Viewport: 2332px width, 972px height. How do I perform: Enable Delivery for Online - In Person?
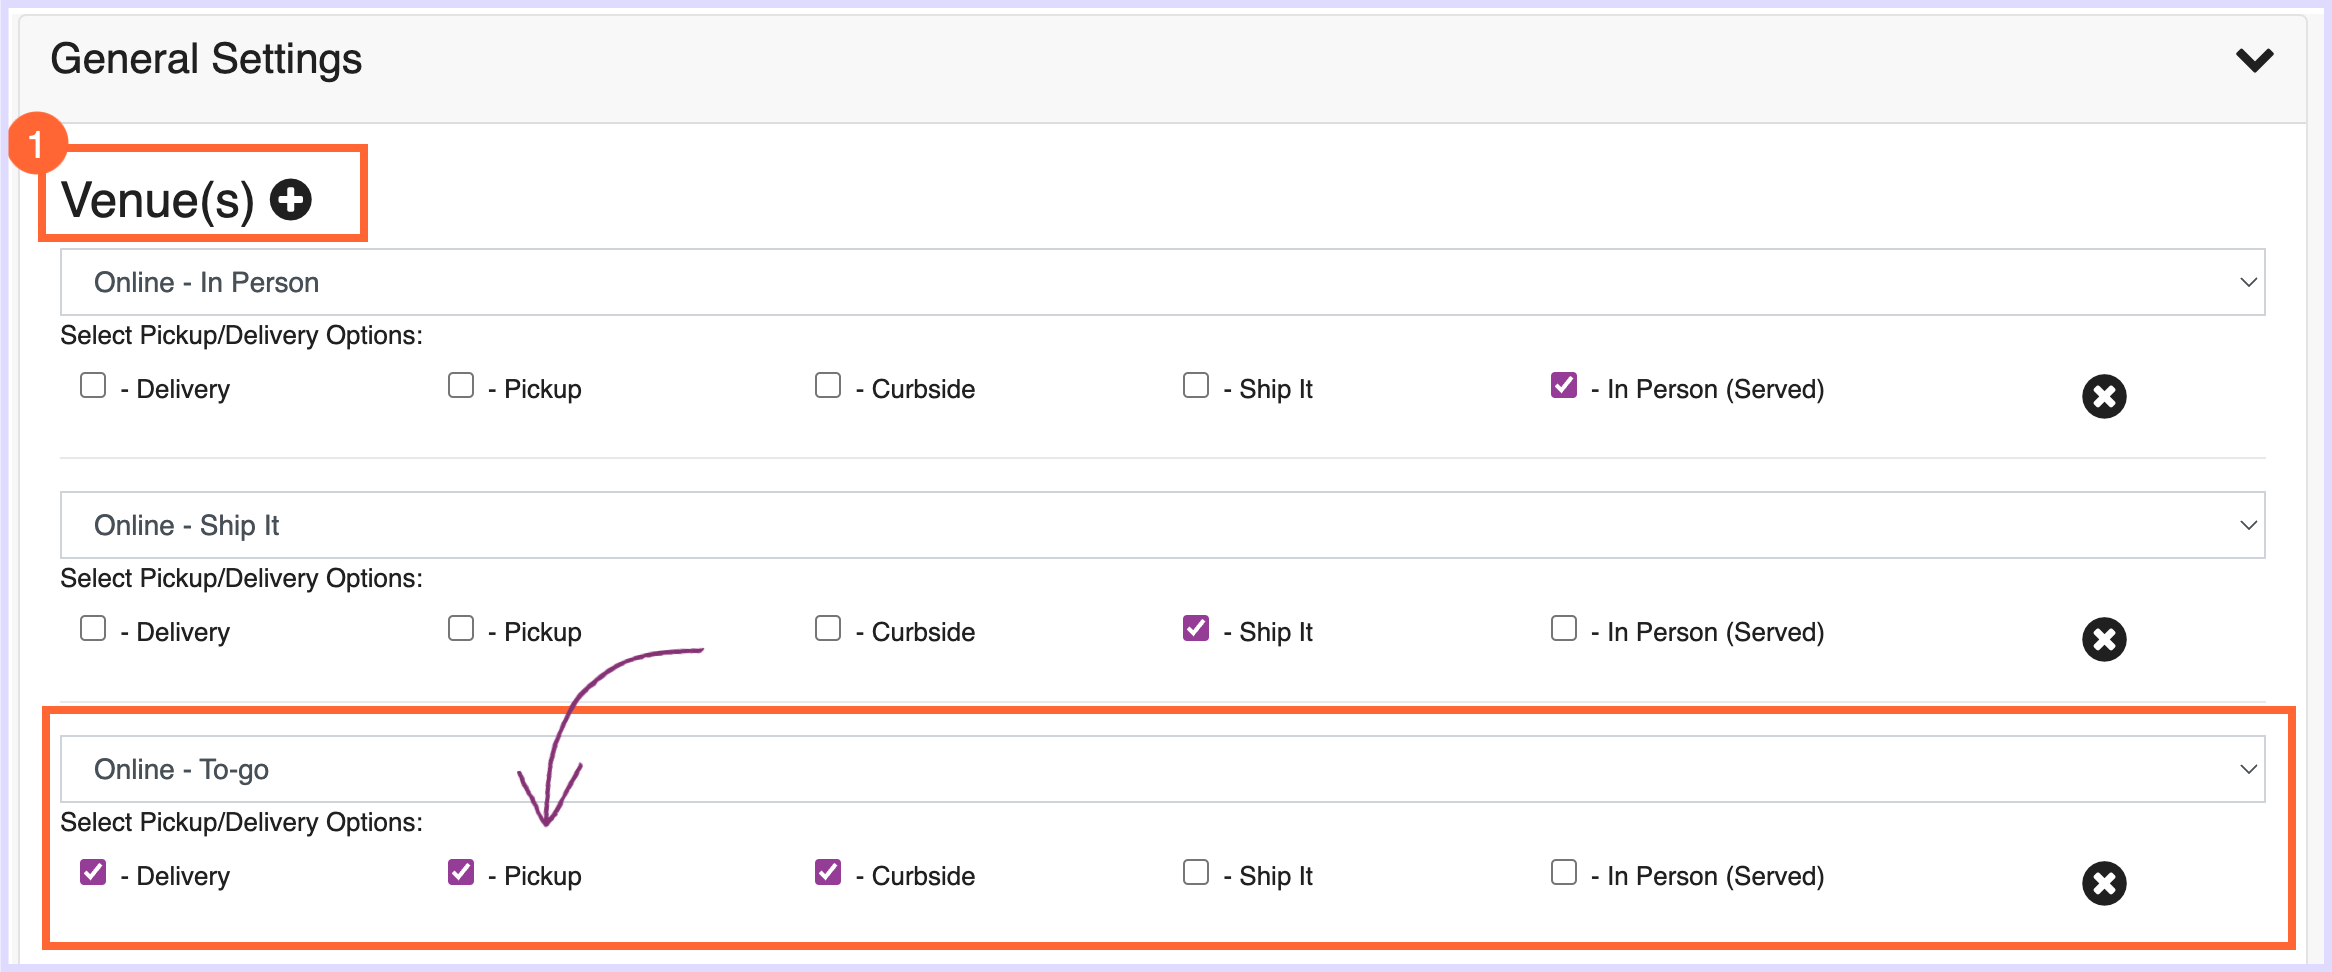[x=93, y=385]
